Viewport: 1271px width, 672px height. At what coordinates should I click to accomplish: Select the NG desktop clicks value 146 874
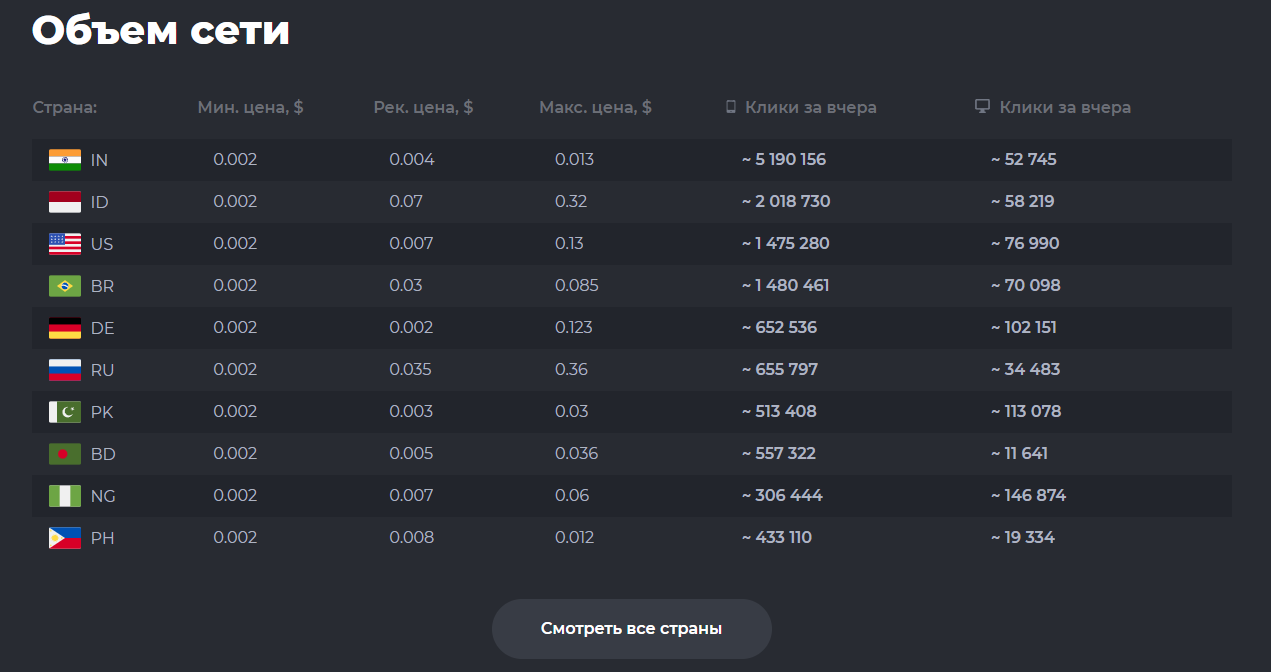click(1028, 496)
